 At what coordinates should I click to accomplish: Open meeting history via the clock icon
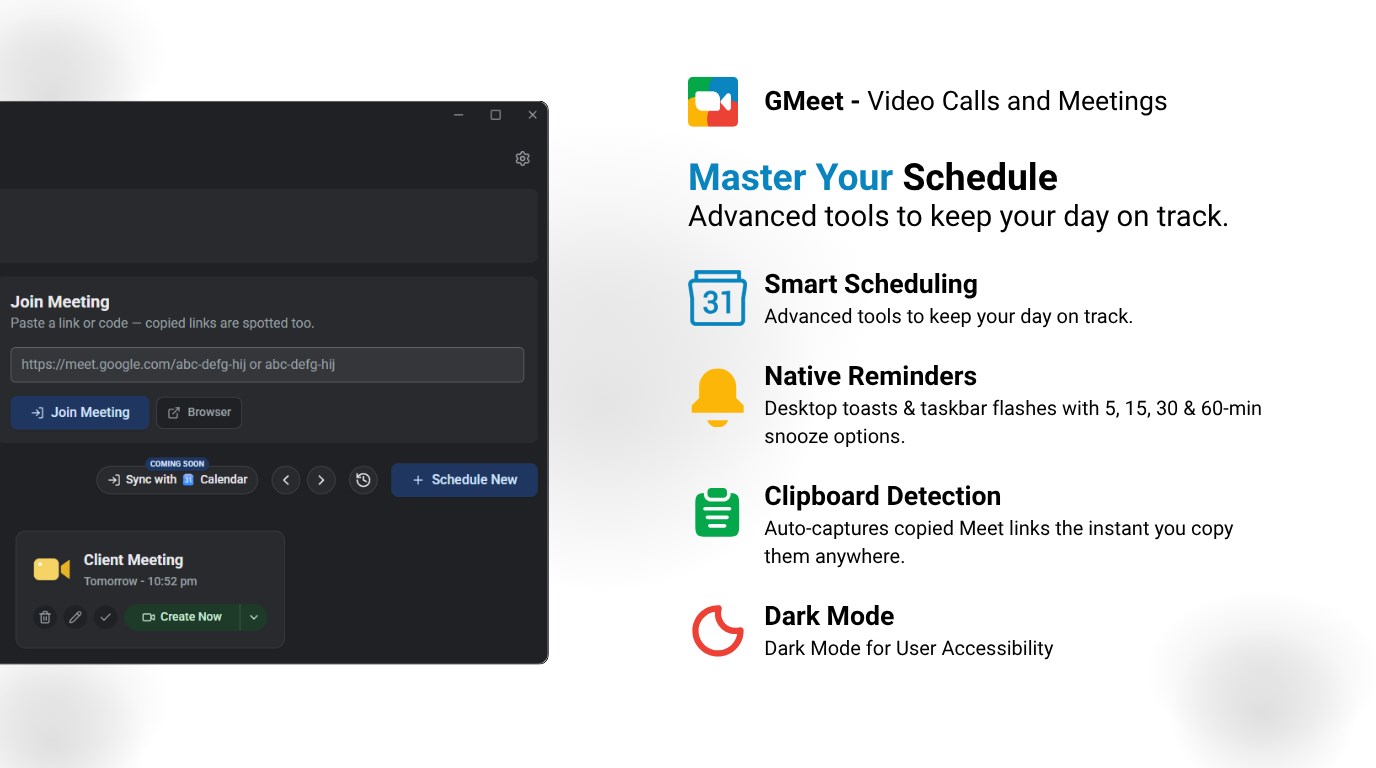tap(363, 480)
